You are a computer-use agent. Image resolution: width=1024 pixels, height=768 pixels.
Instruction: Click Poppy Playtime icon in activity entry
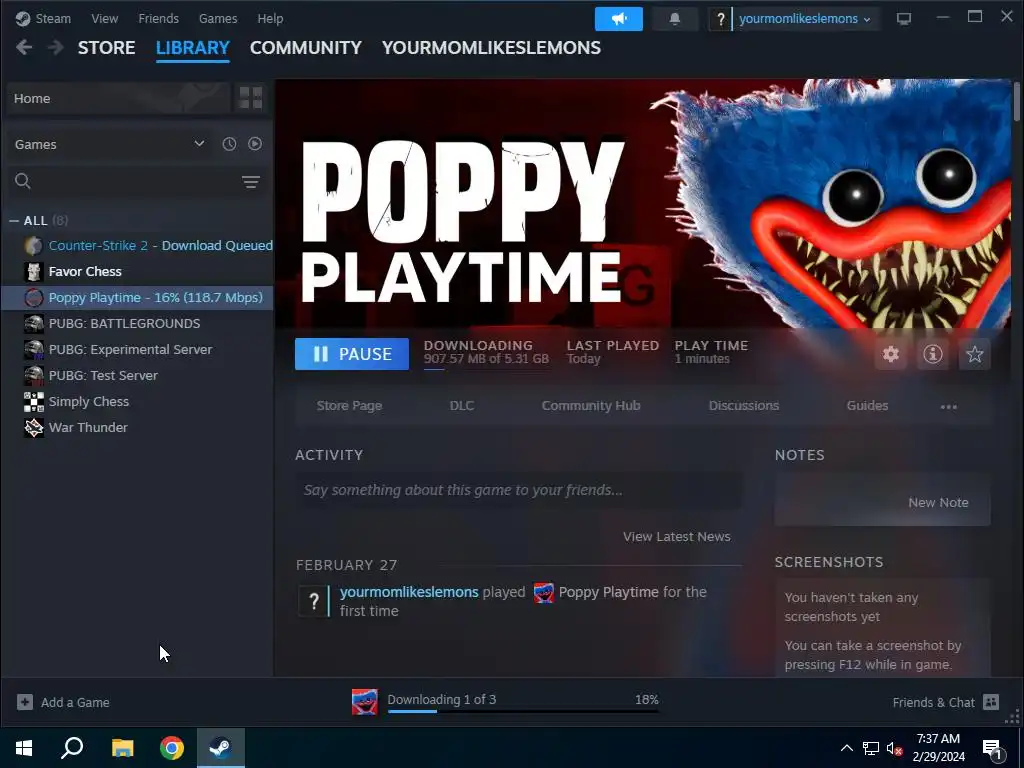(544, 592)
